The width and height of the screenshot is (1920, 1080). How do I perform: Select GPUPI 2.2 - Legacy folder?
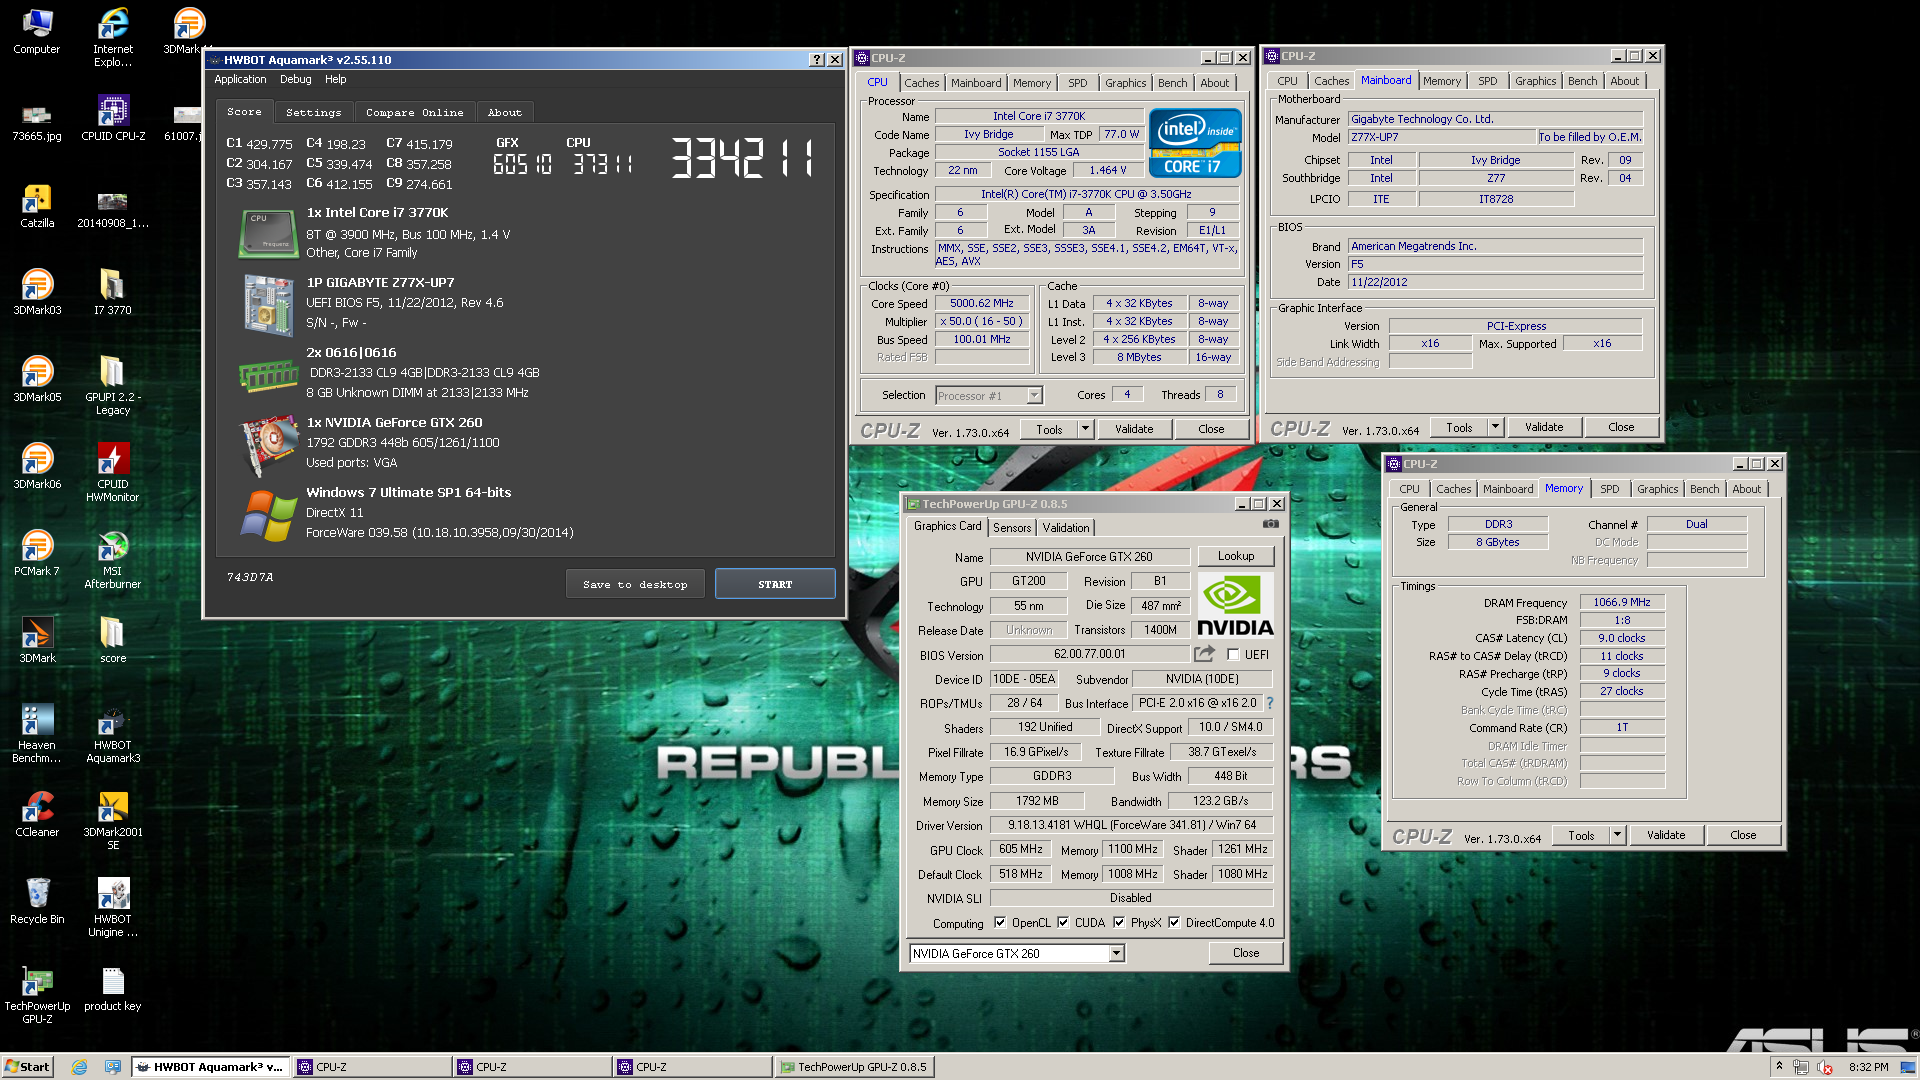[113, 385]
